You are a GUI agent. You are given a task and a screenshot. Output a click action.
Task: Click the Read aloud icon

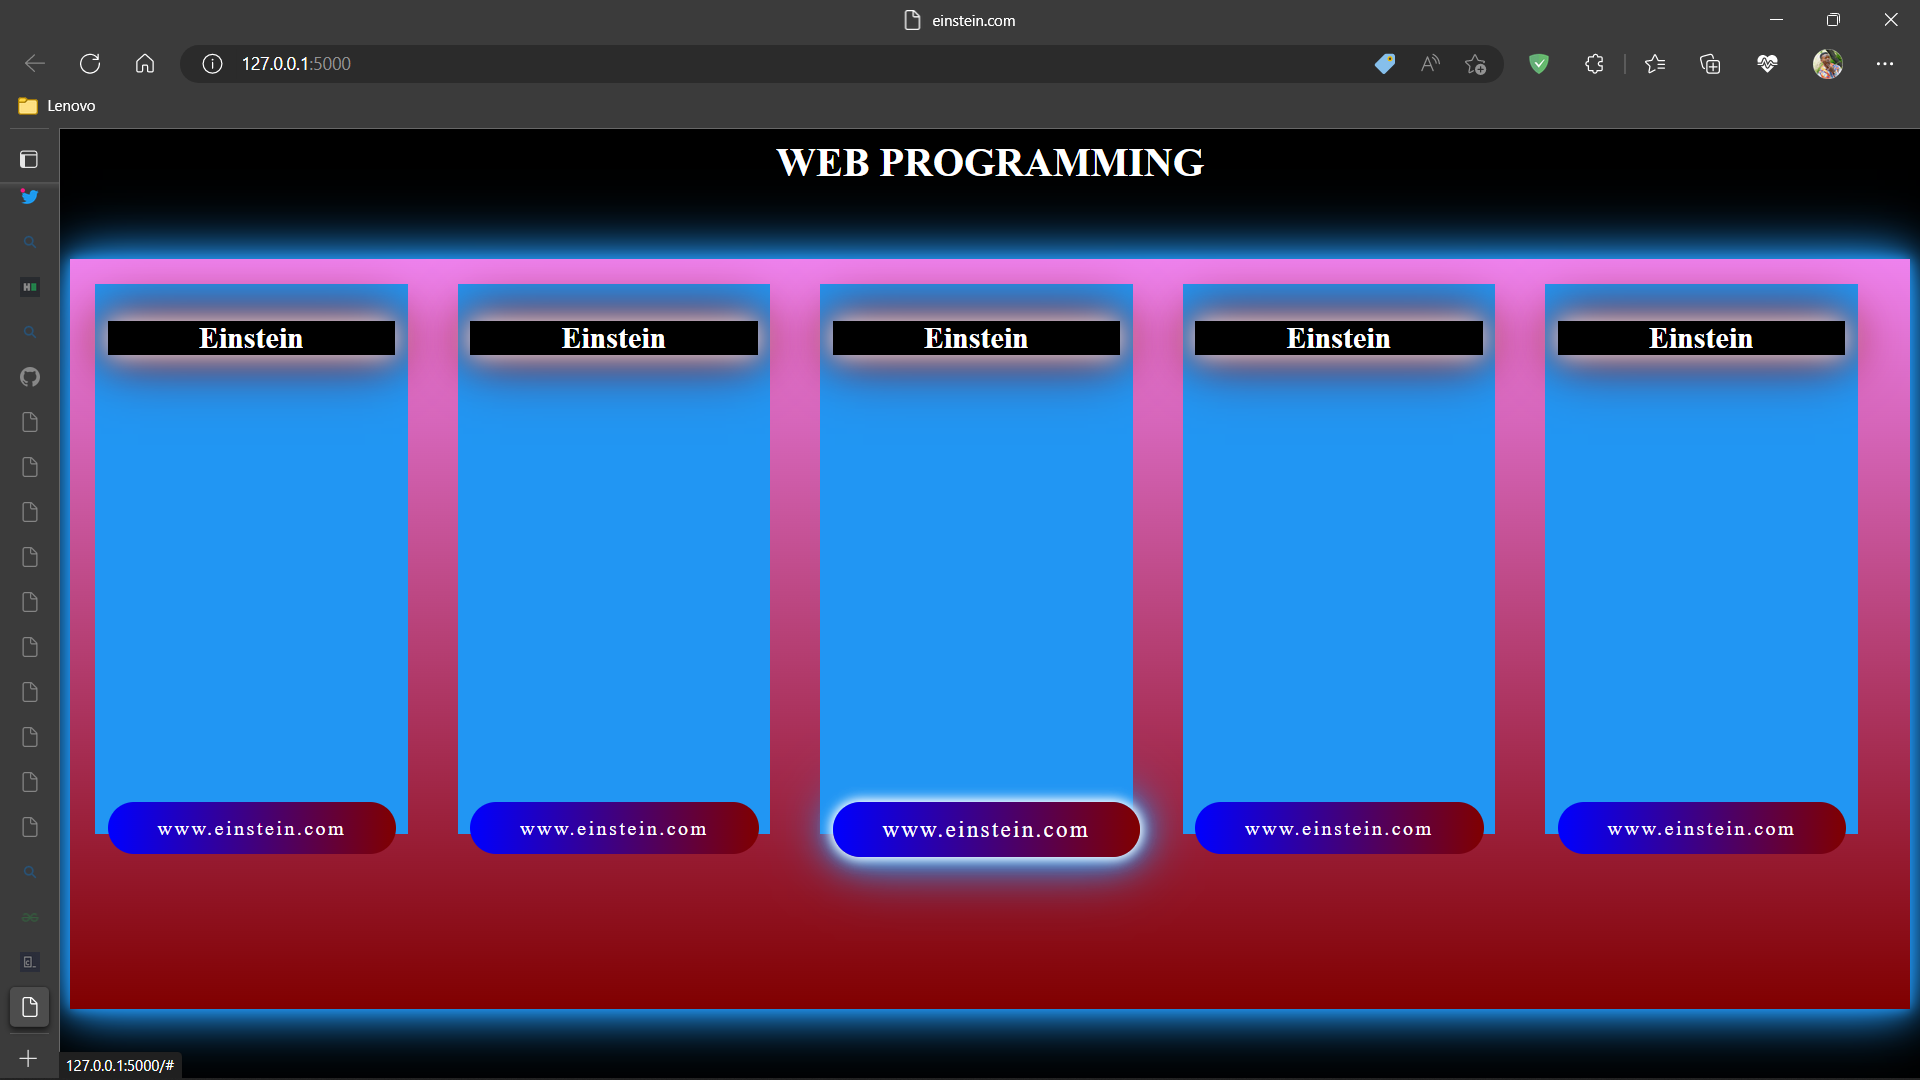tap(1430, 64)
